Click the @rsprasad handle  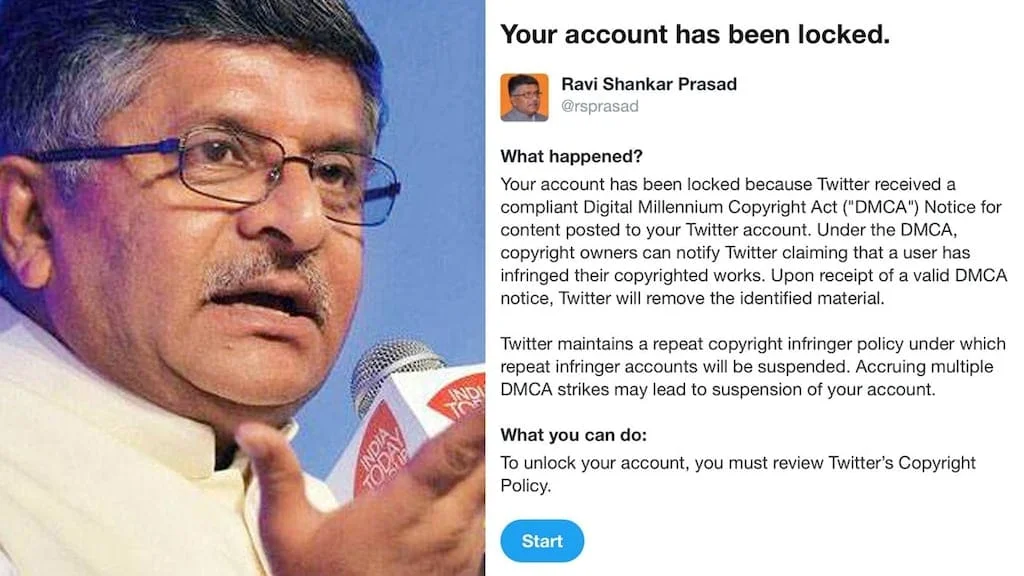coord(600,106)
